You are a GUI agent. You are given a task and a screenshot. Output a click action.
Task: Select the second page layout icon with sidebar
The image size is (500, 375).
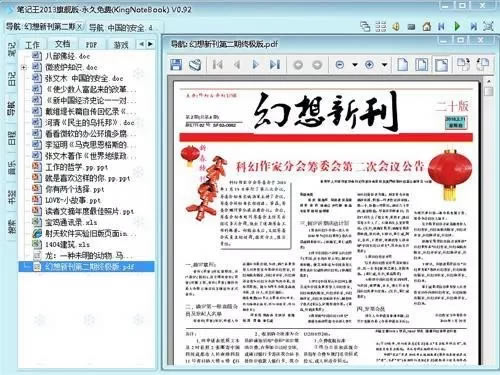point(422,64)
